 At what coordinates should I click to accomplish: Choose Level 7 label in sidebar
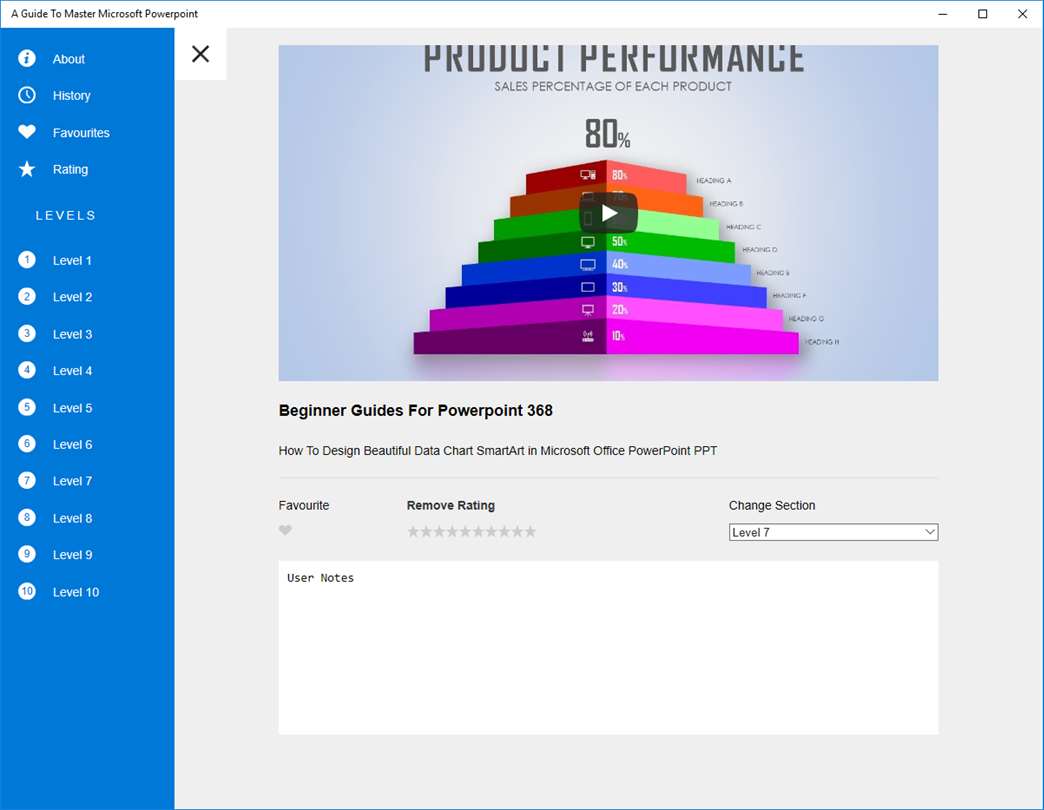pyautogui.click(x=73, y=481)
